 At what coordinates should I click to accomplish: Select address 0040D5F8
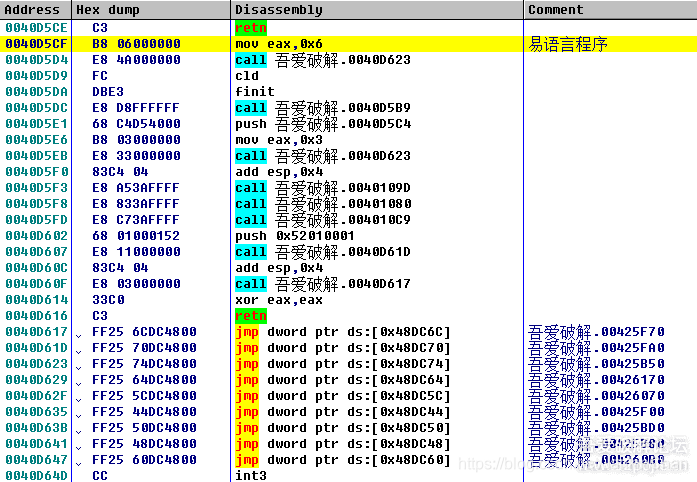tap(36, 204)
